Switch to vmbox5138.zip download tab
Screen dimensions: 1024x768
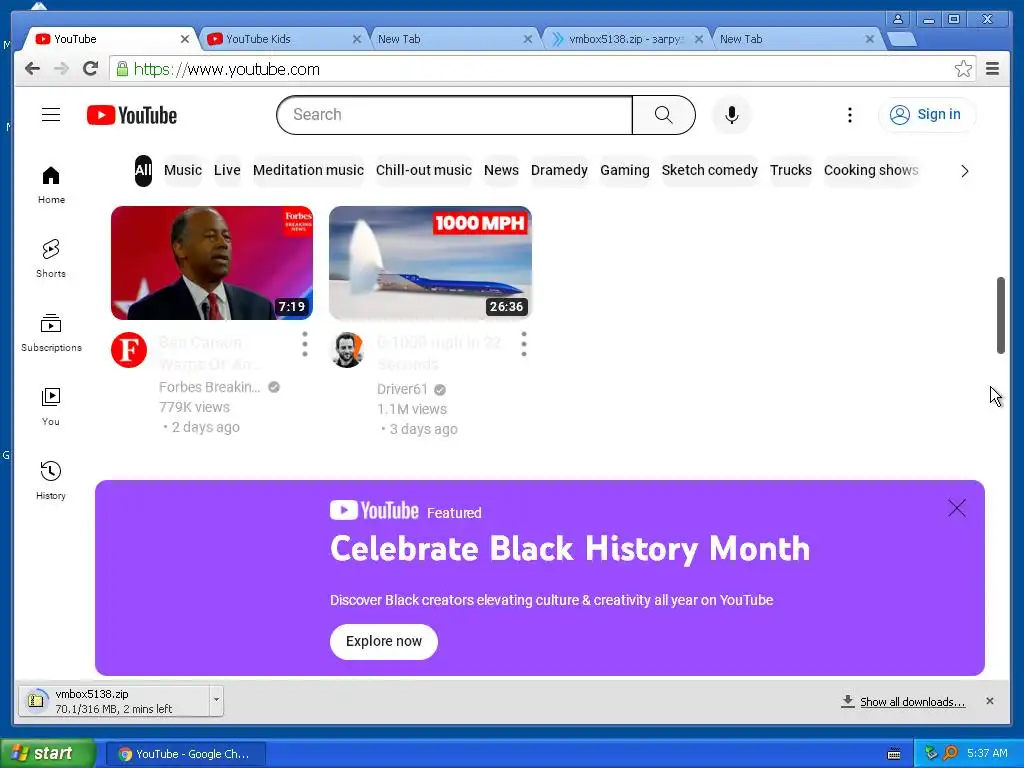[624, 39]
